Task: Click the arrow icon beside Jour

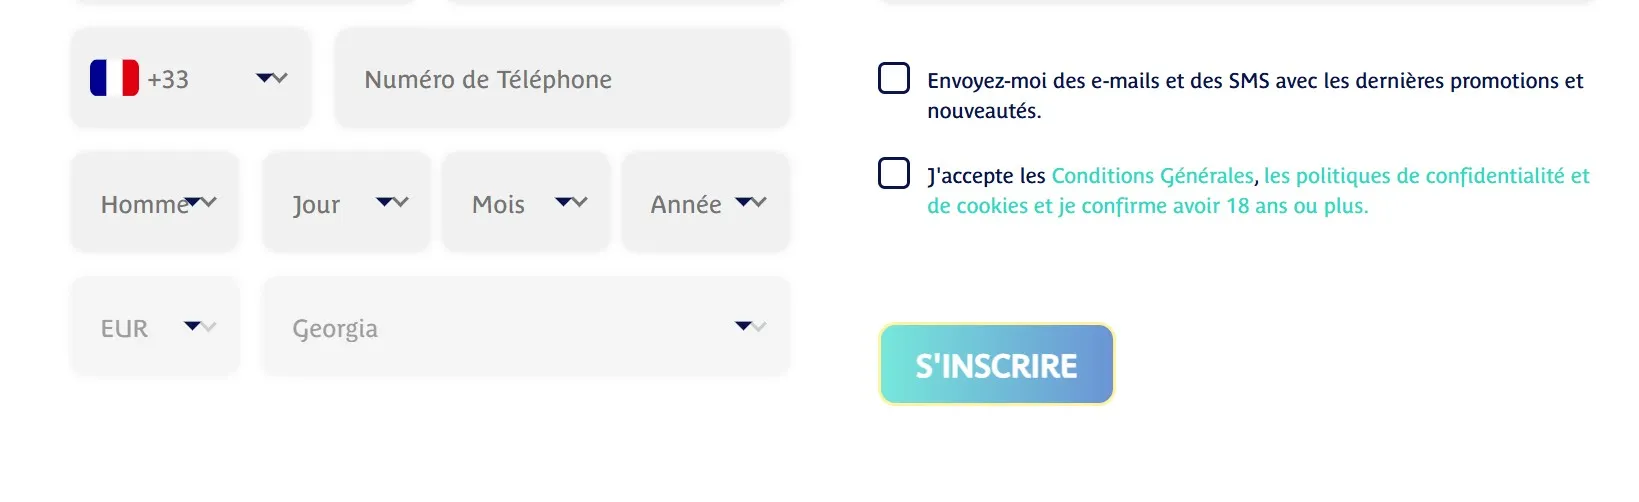Action: click(x=392, y=202)
